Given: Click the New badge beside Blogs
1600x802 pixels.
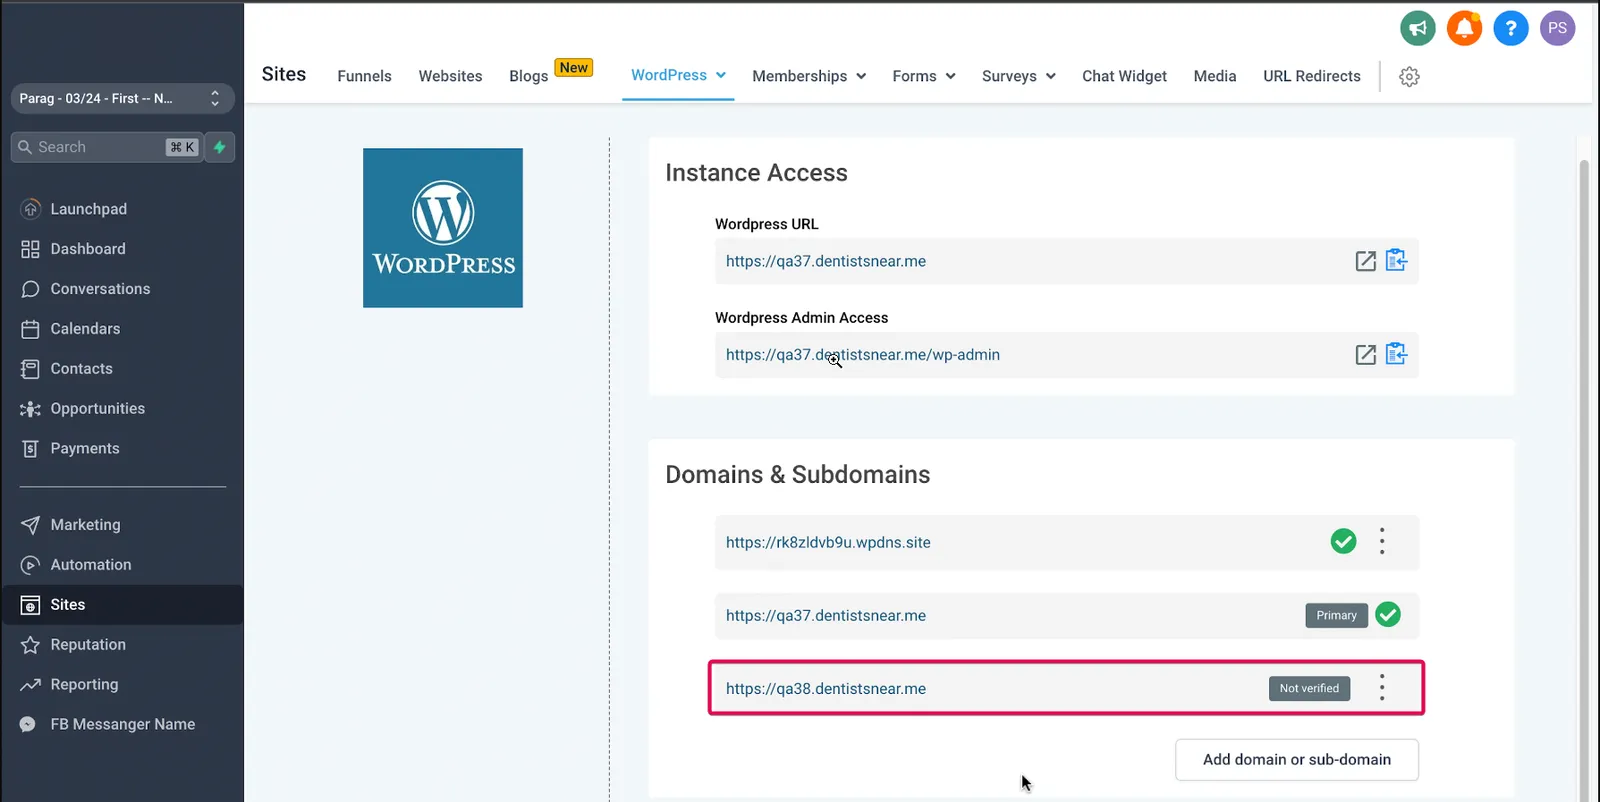Looking at the screenshot, I should (x=574, y=68).
